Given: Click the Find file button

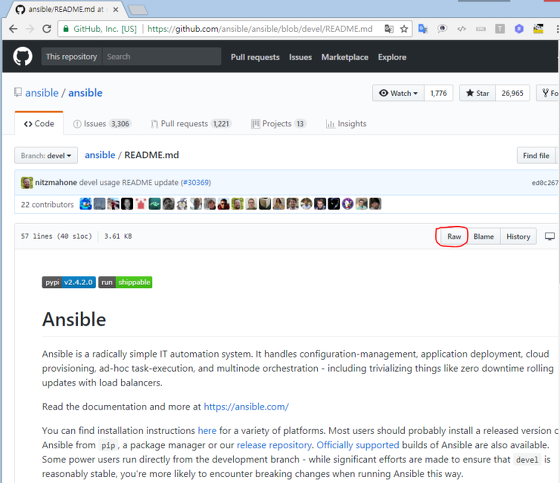Looking at the screenshot, I should [x=536, y=155].
